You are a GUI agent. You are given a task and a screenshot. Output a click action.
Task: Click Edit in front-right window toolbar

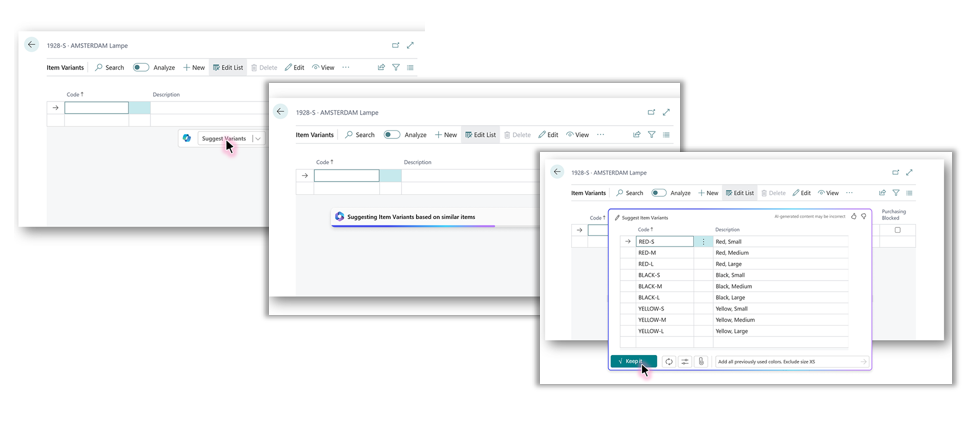pos(801,193)
